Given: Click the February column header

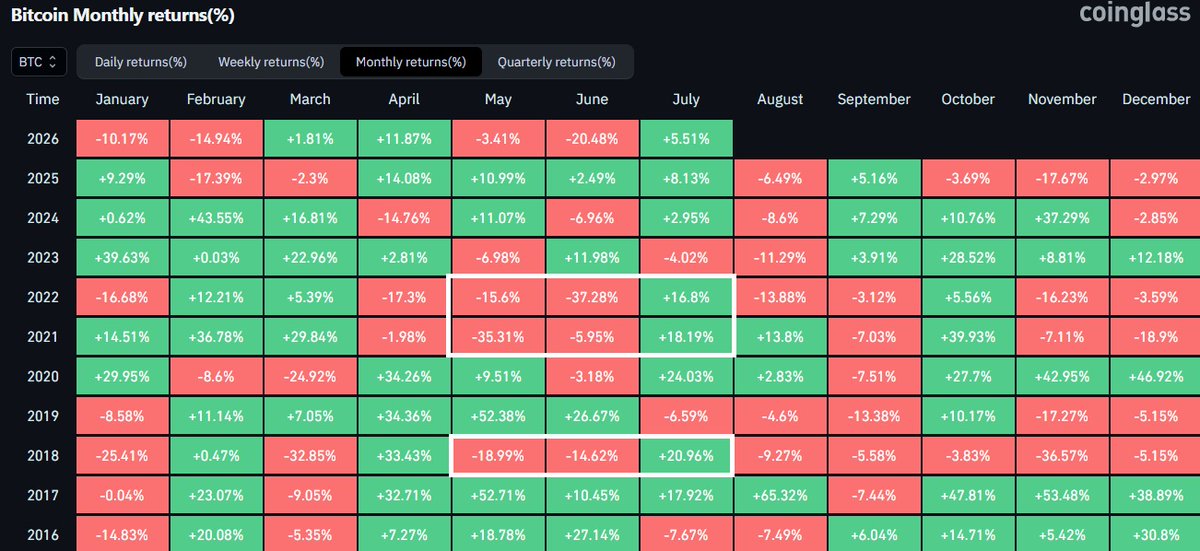Looking at the screenshot, I should (x=216, y=99).
